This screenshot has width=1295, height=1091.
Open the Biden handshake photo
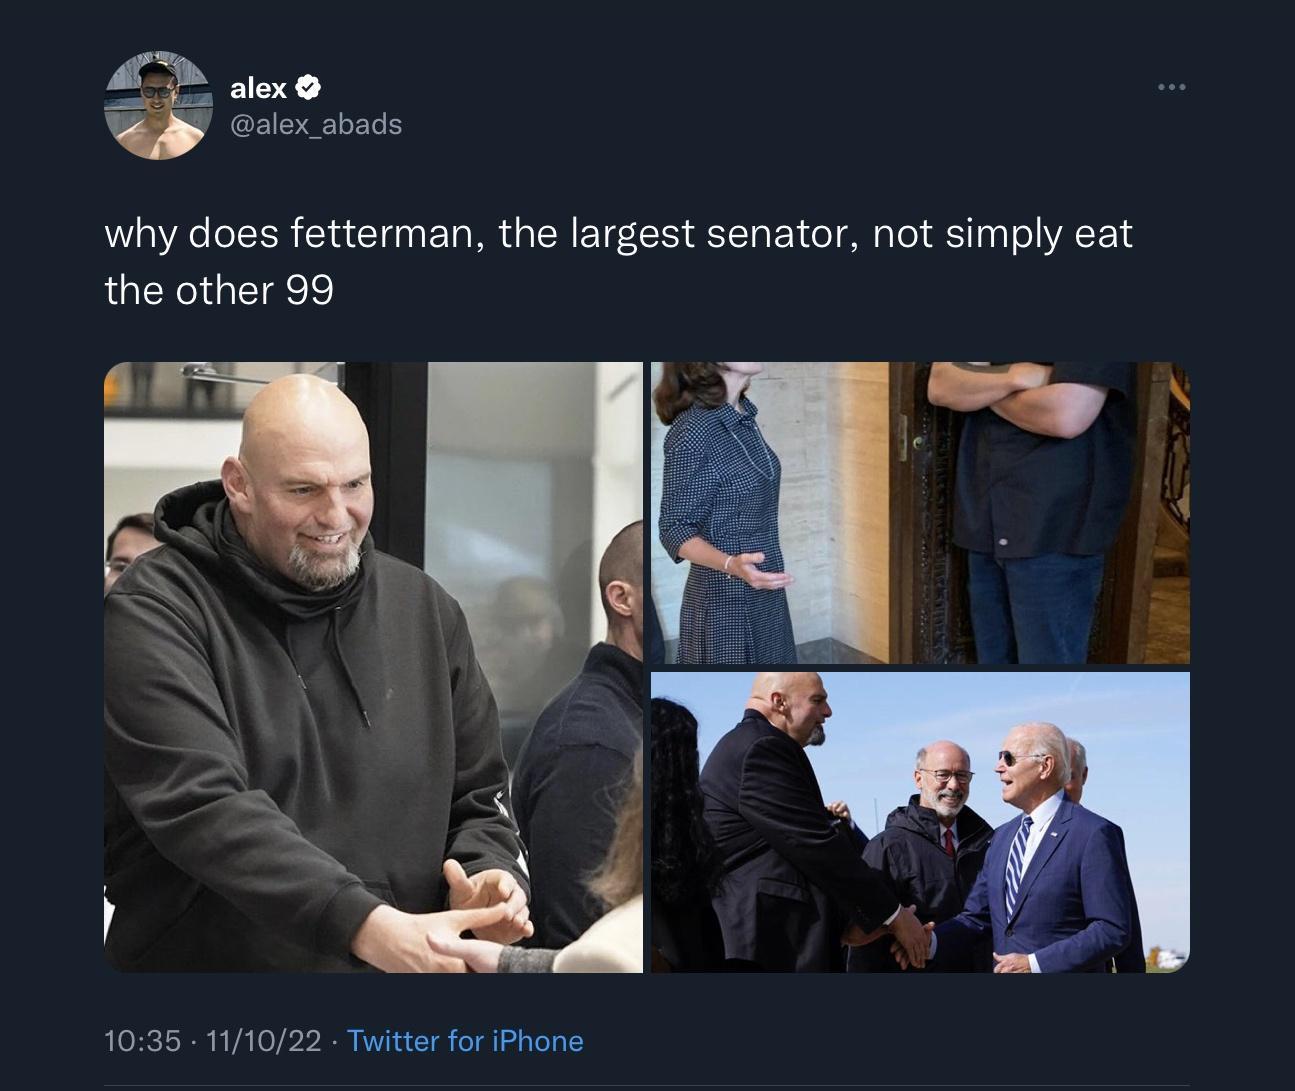coord(920,820)
